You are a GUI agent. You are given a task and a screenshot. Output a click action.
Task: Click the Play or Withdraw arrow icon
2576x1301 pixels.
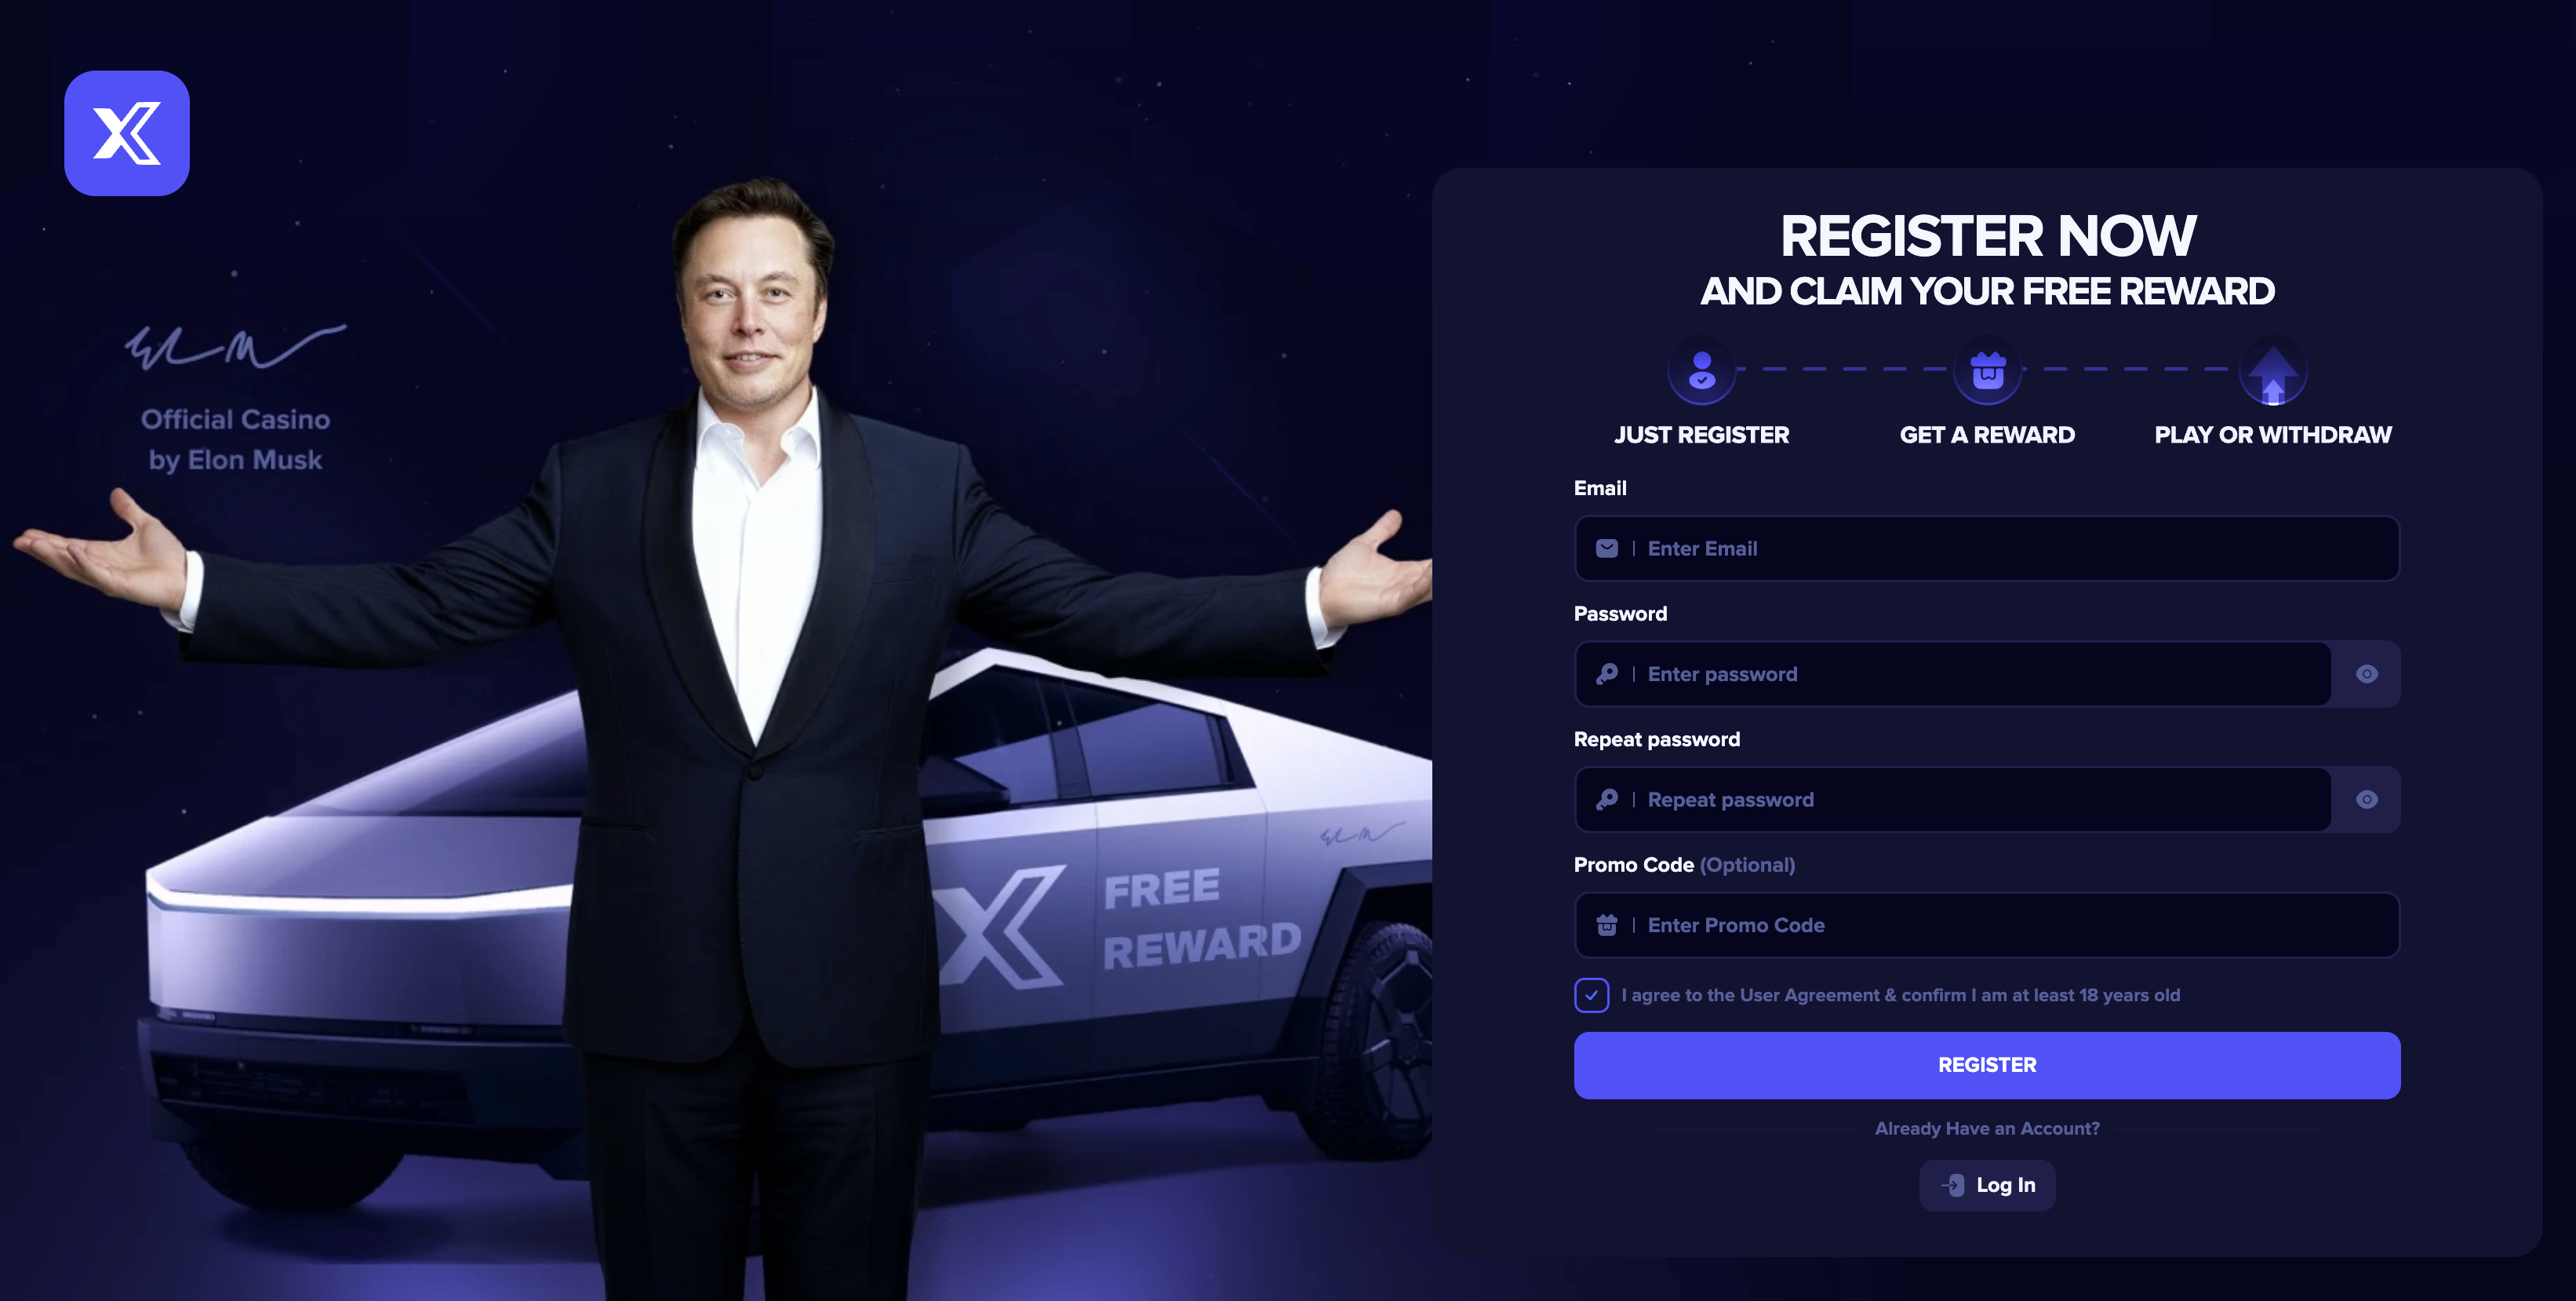2273,370
